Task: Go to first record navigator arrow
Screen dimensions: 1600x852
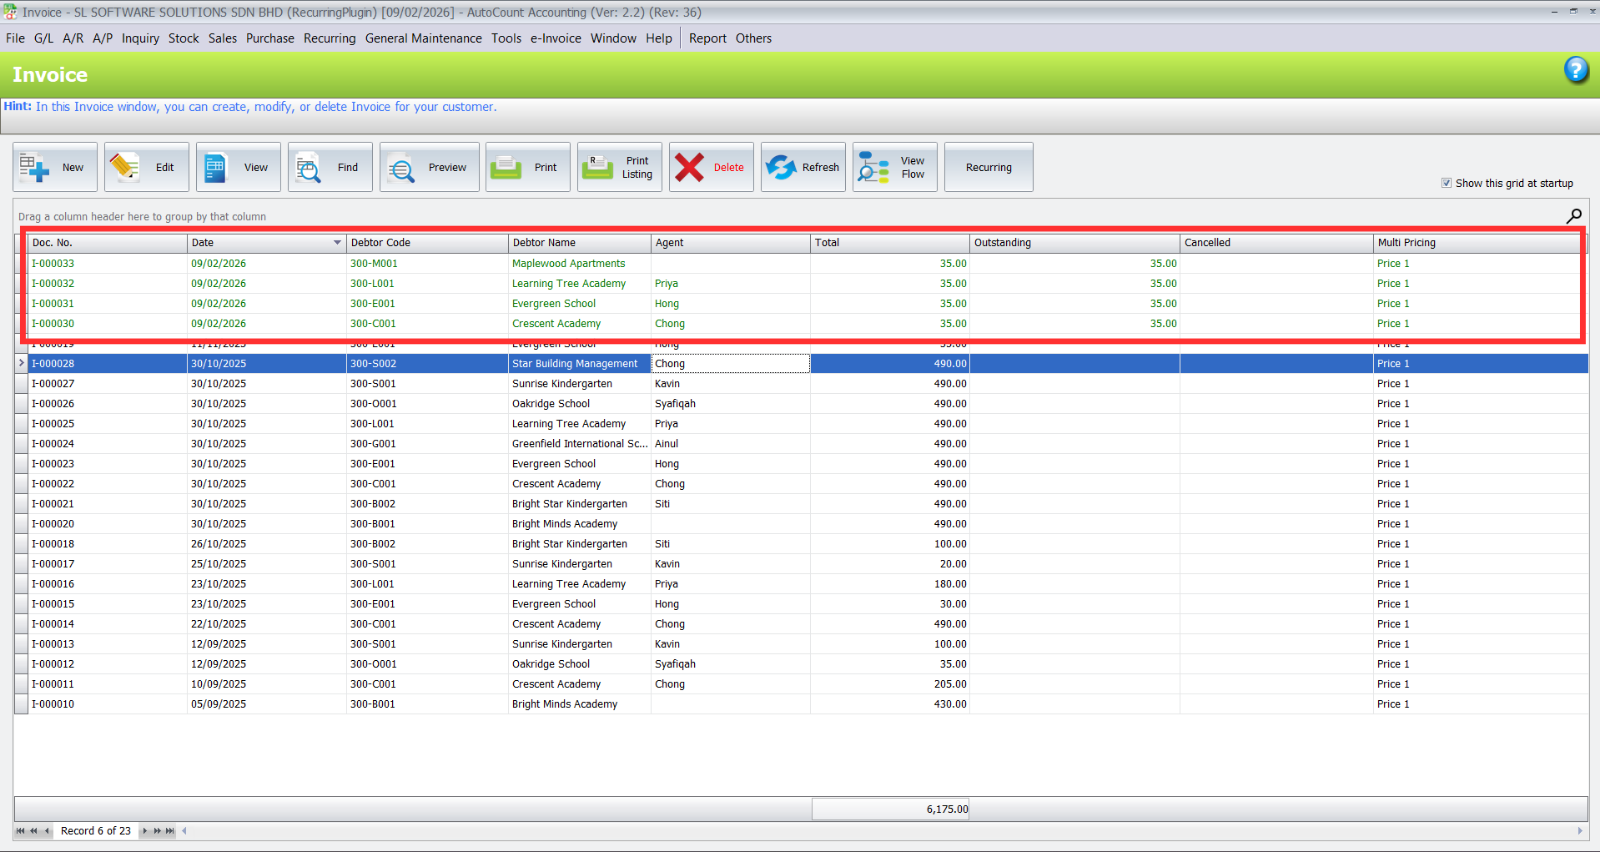Action: (20, 831)
